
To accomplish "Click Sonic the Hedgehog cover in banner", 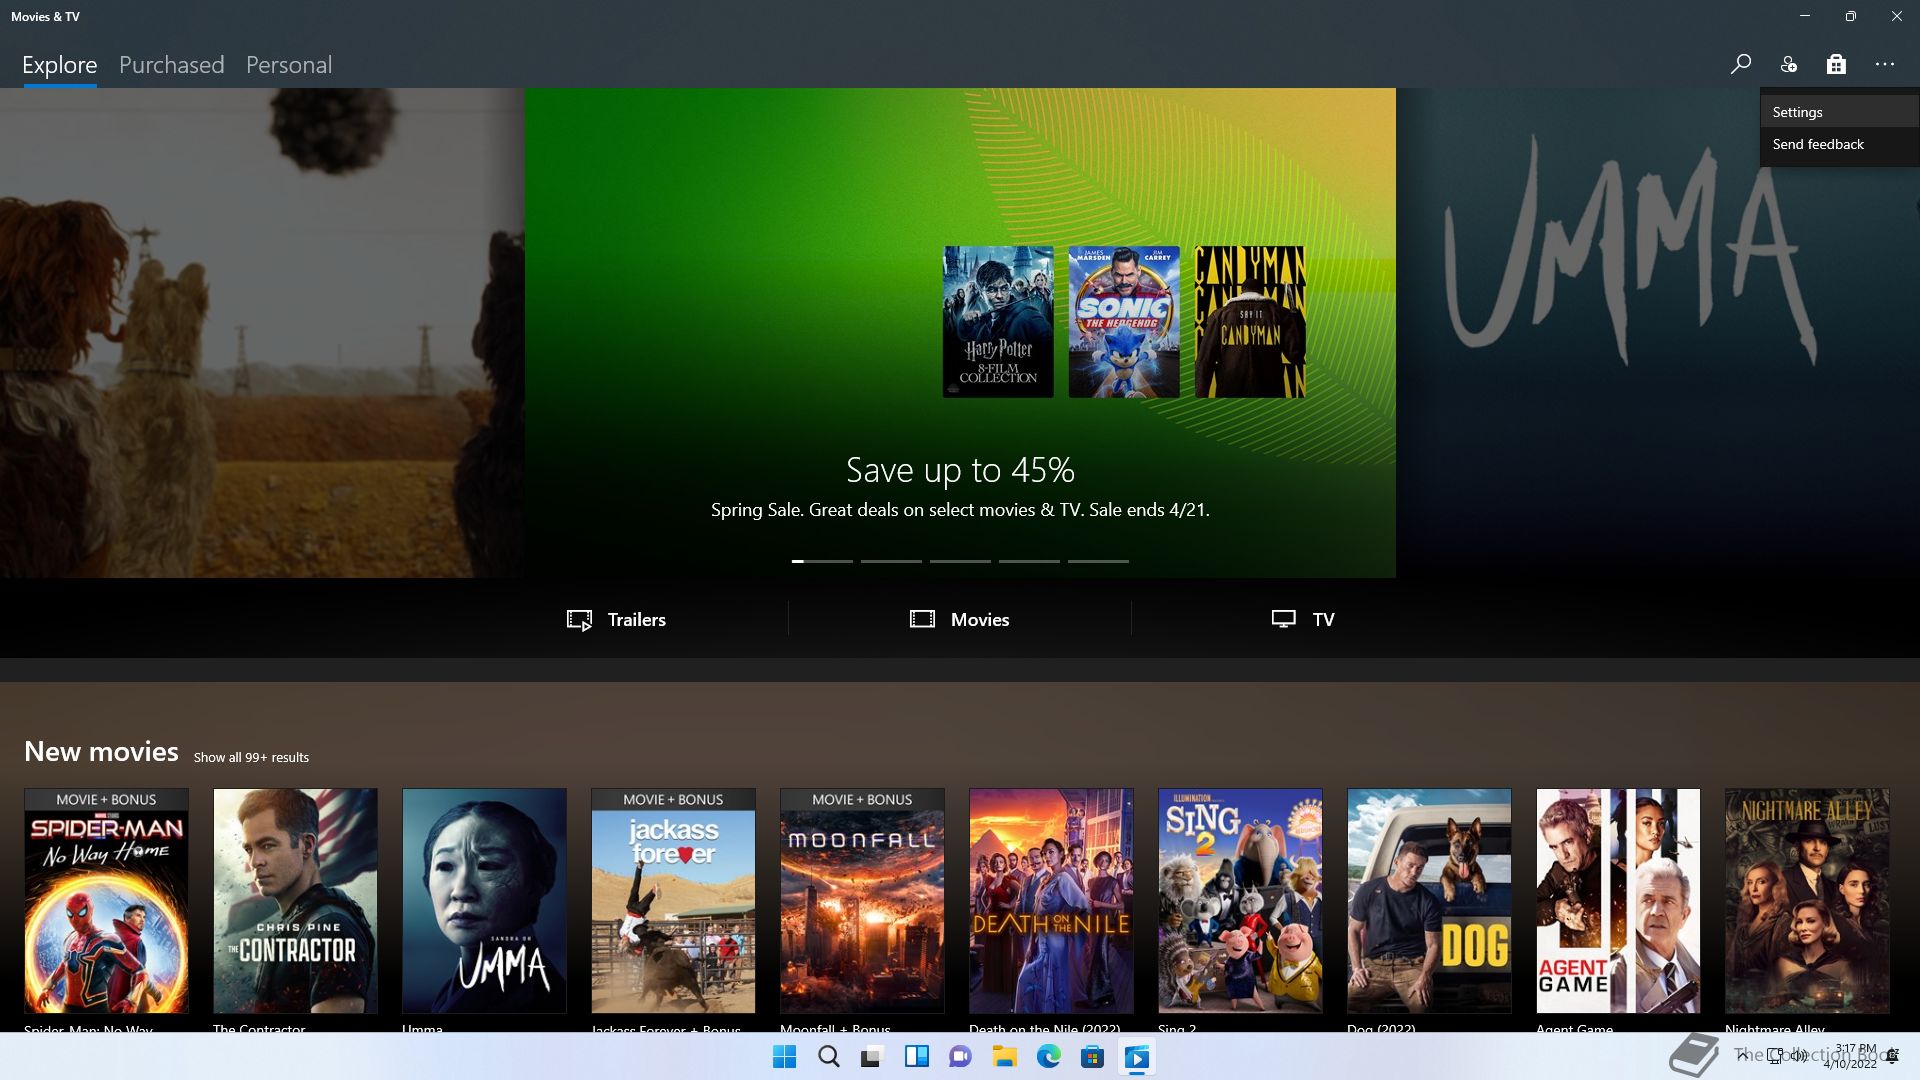I will (x=1124, y=322).
